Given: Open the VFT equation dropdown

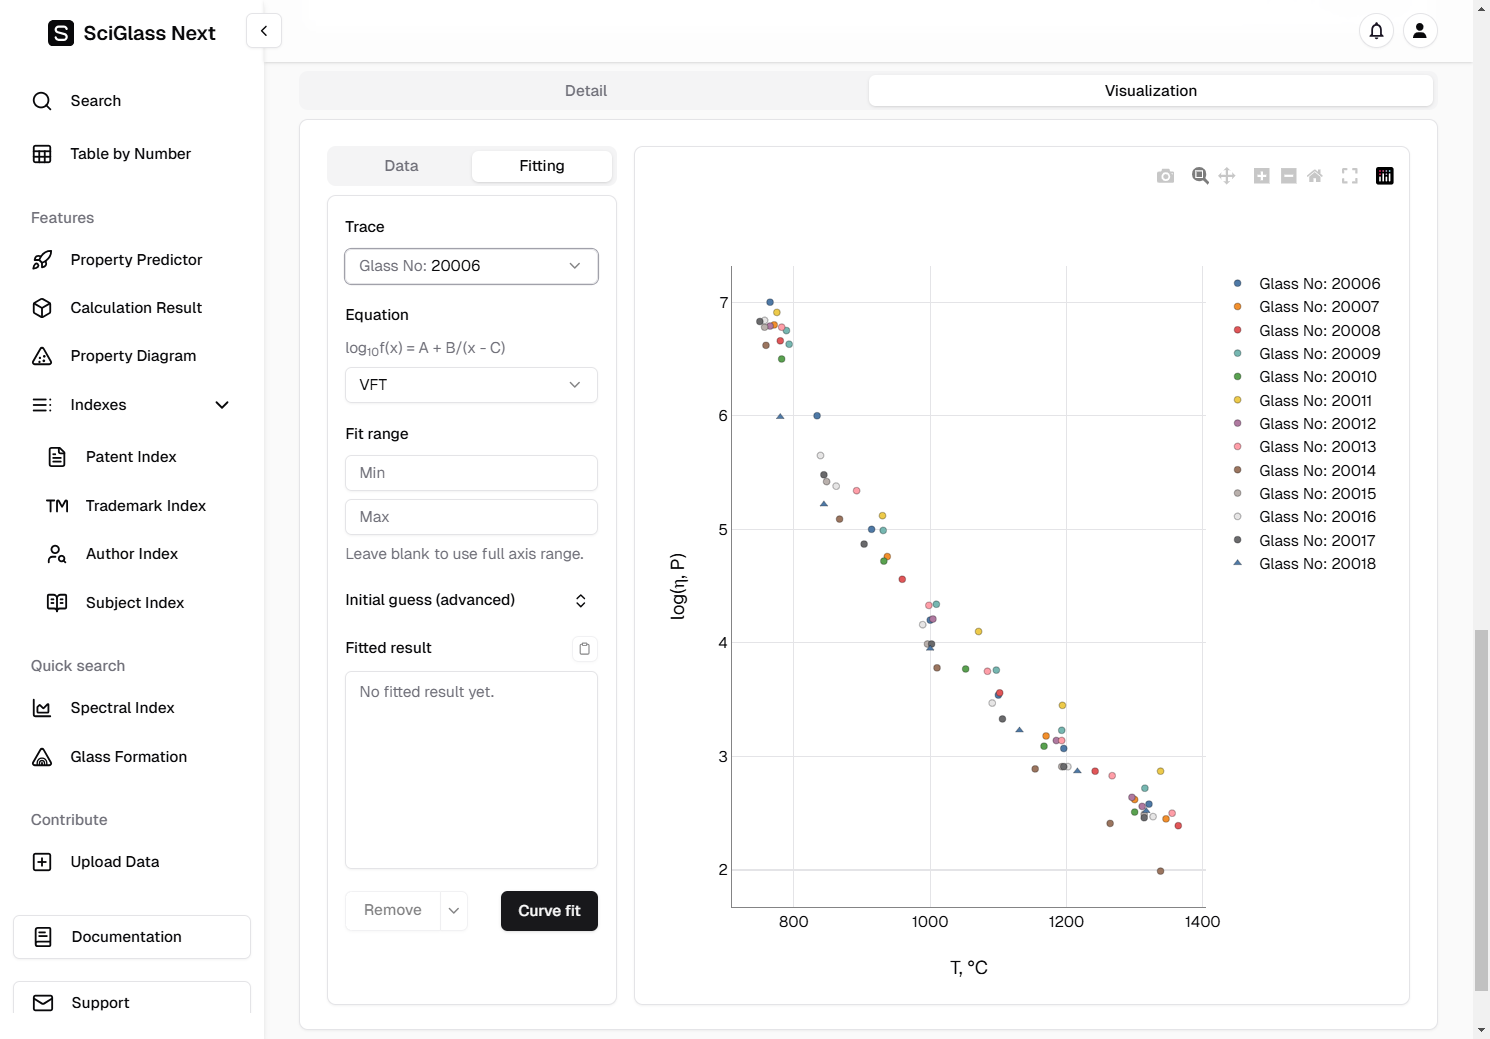Looking at the screenshot, I should pyautogui.click(x=471, y=385).
